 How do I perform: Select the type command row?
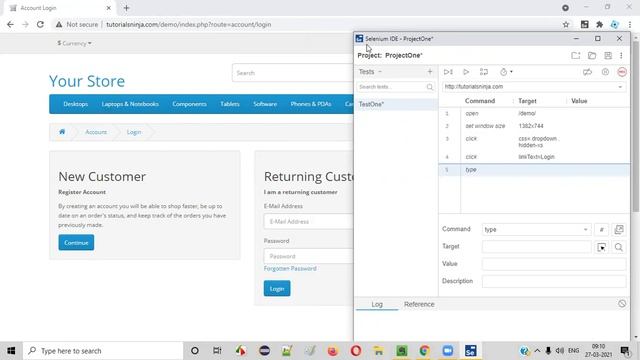point(534,170)
